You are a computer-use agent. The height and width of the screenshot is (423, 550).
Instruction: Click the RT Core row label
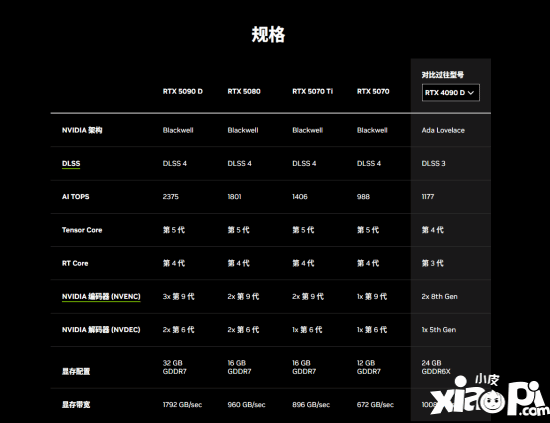[x=75, y=263]
